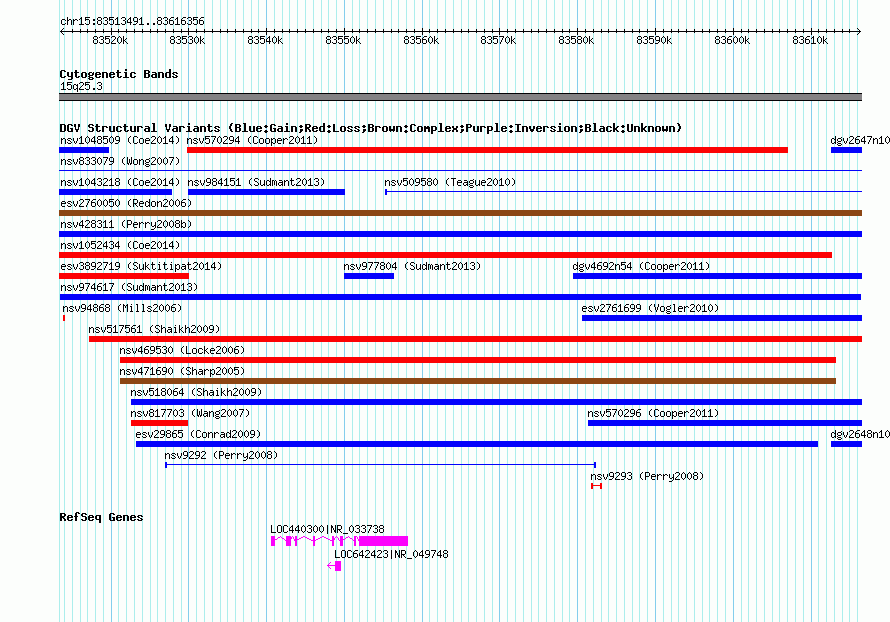This screenshot has height=622, width=890.
Task: Click the RefSeq Genes track title
Action: pos(101,517)
